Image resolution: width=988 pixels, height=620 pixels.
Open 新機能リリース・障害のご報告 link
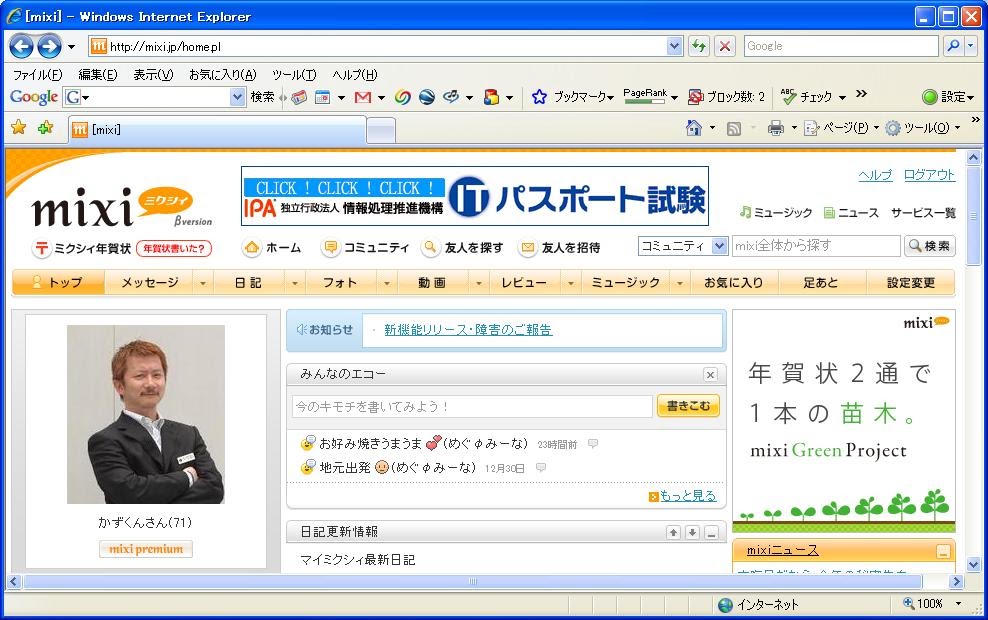point(468,330)
